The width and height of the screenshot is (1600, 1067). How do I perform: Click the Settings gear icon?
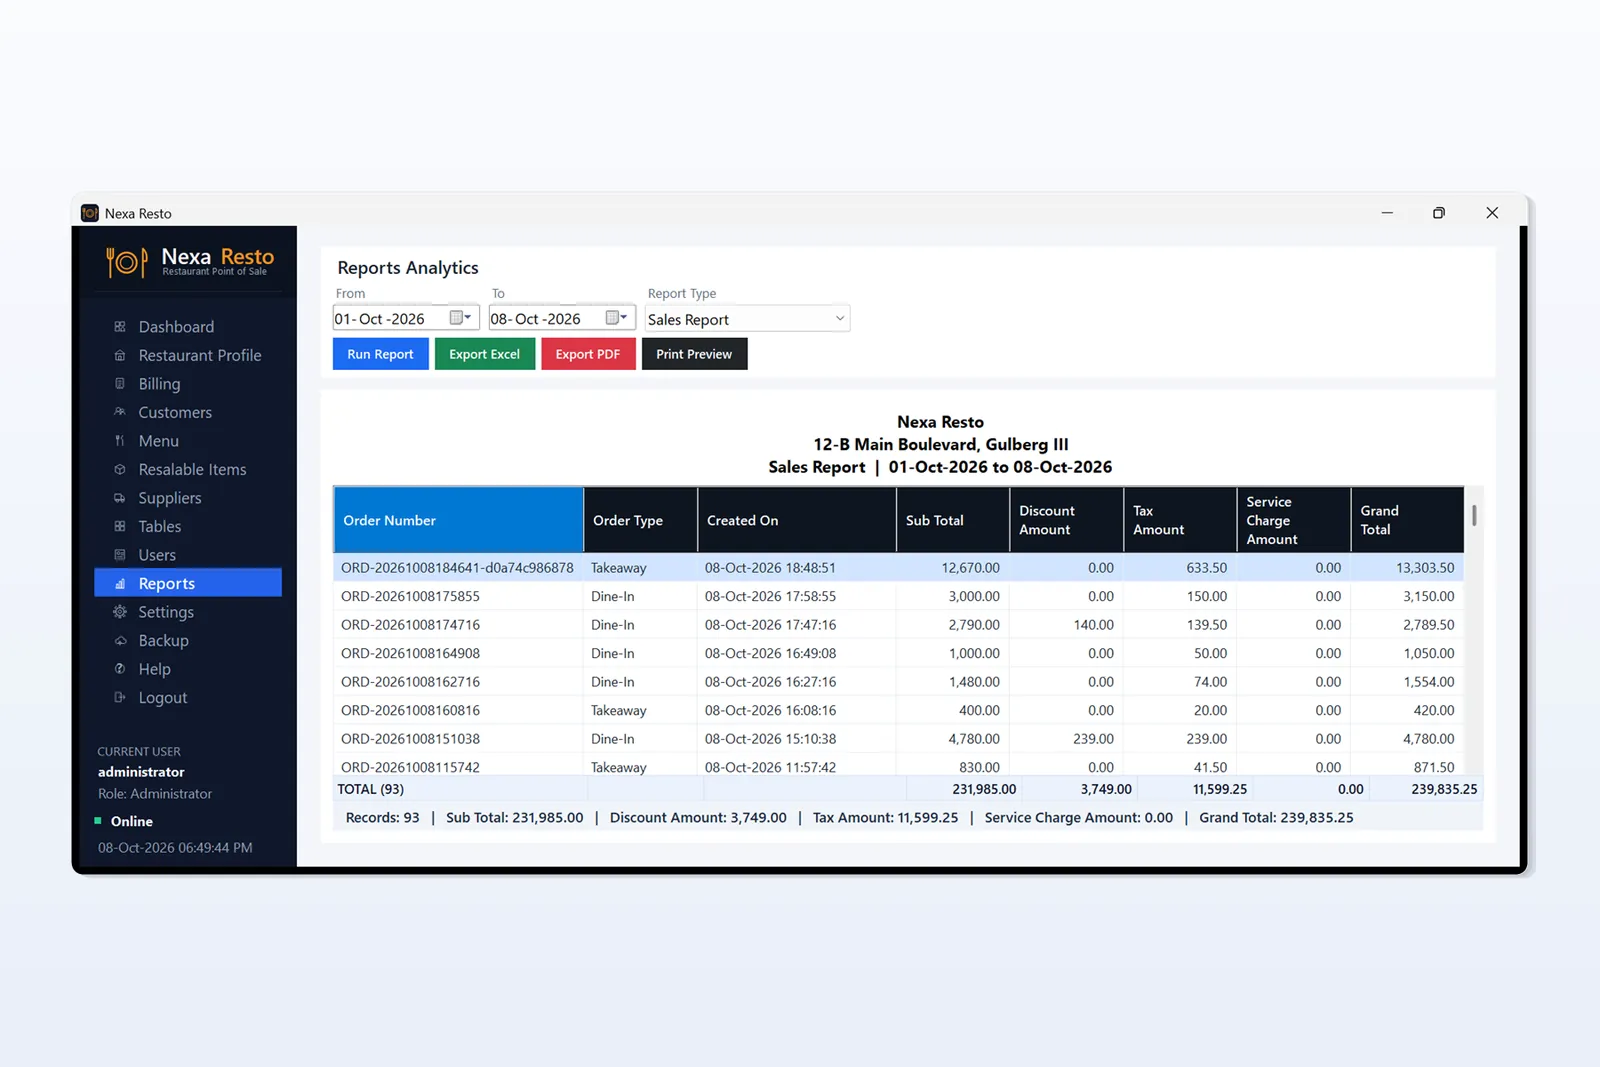pyautogui.click(x=120, y=612)
